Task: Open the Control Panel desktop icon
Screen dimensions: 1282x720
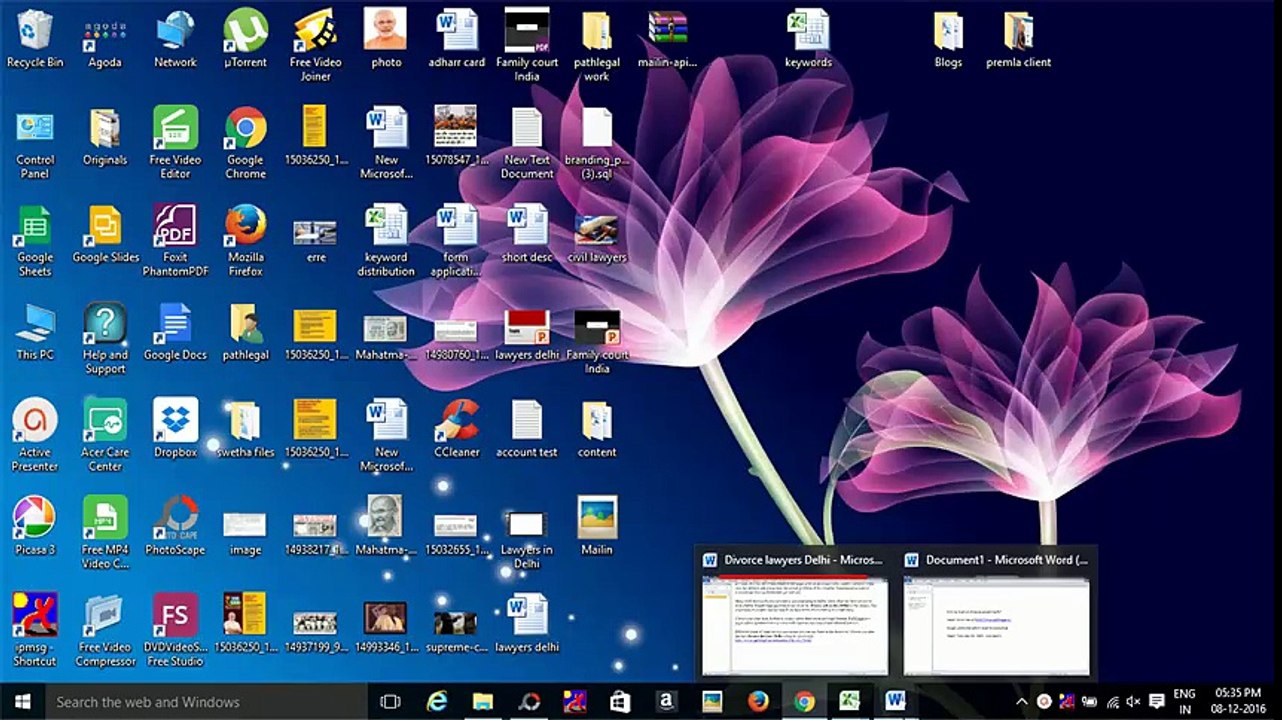Action: [35, 144]
